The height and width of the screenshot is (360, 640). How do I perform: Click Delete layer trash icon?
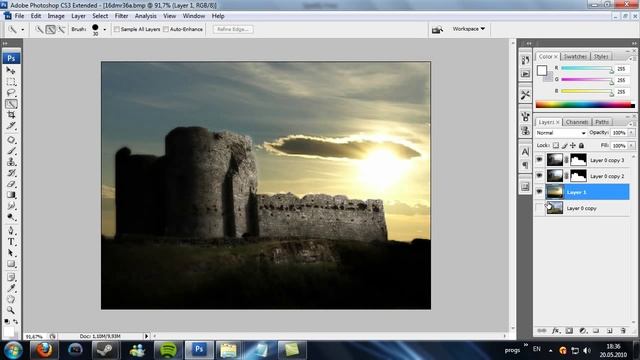point(623,331)
